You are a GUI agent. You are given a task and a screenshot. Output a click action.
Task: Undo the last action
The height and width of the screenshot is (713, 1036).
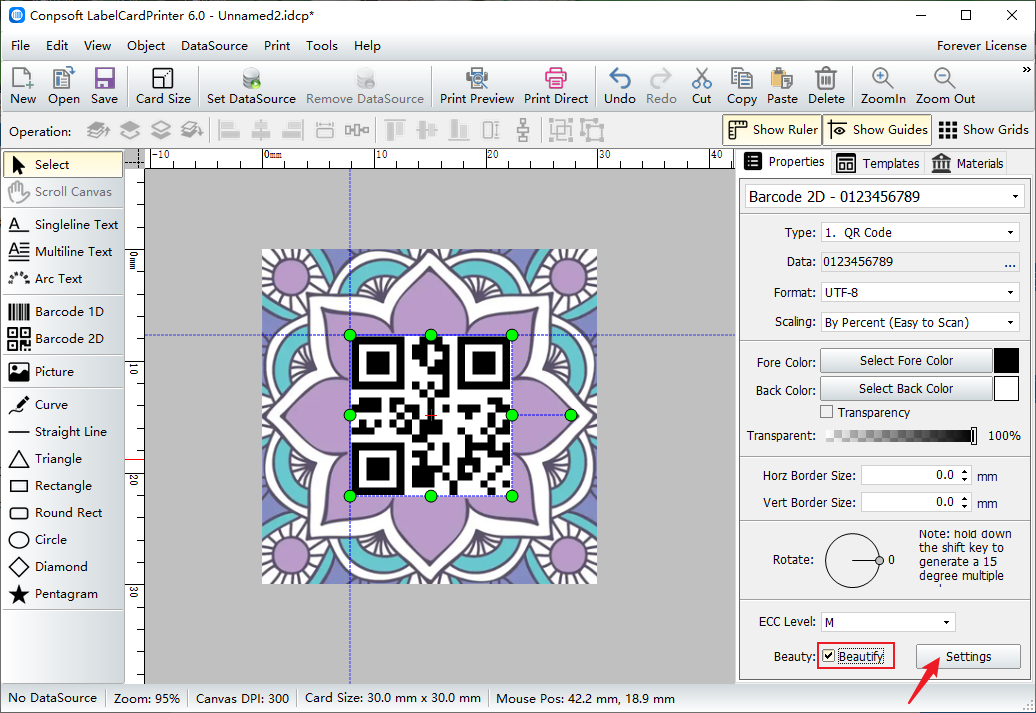[x=620, y=85]
